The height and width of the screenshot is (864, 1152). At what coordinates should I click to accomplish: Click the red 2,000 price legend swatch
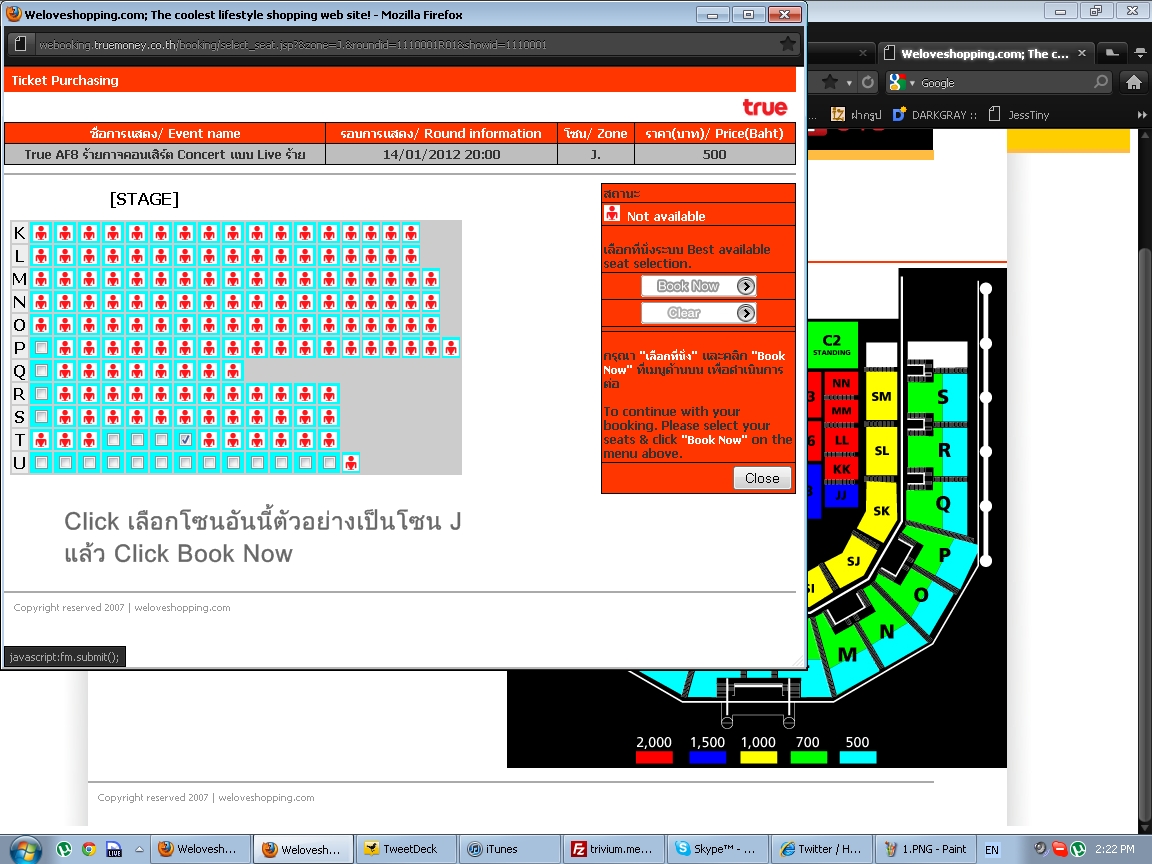coord(654,757)
